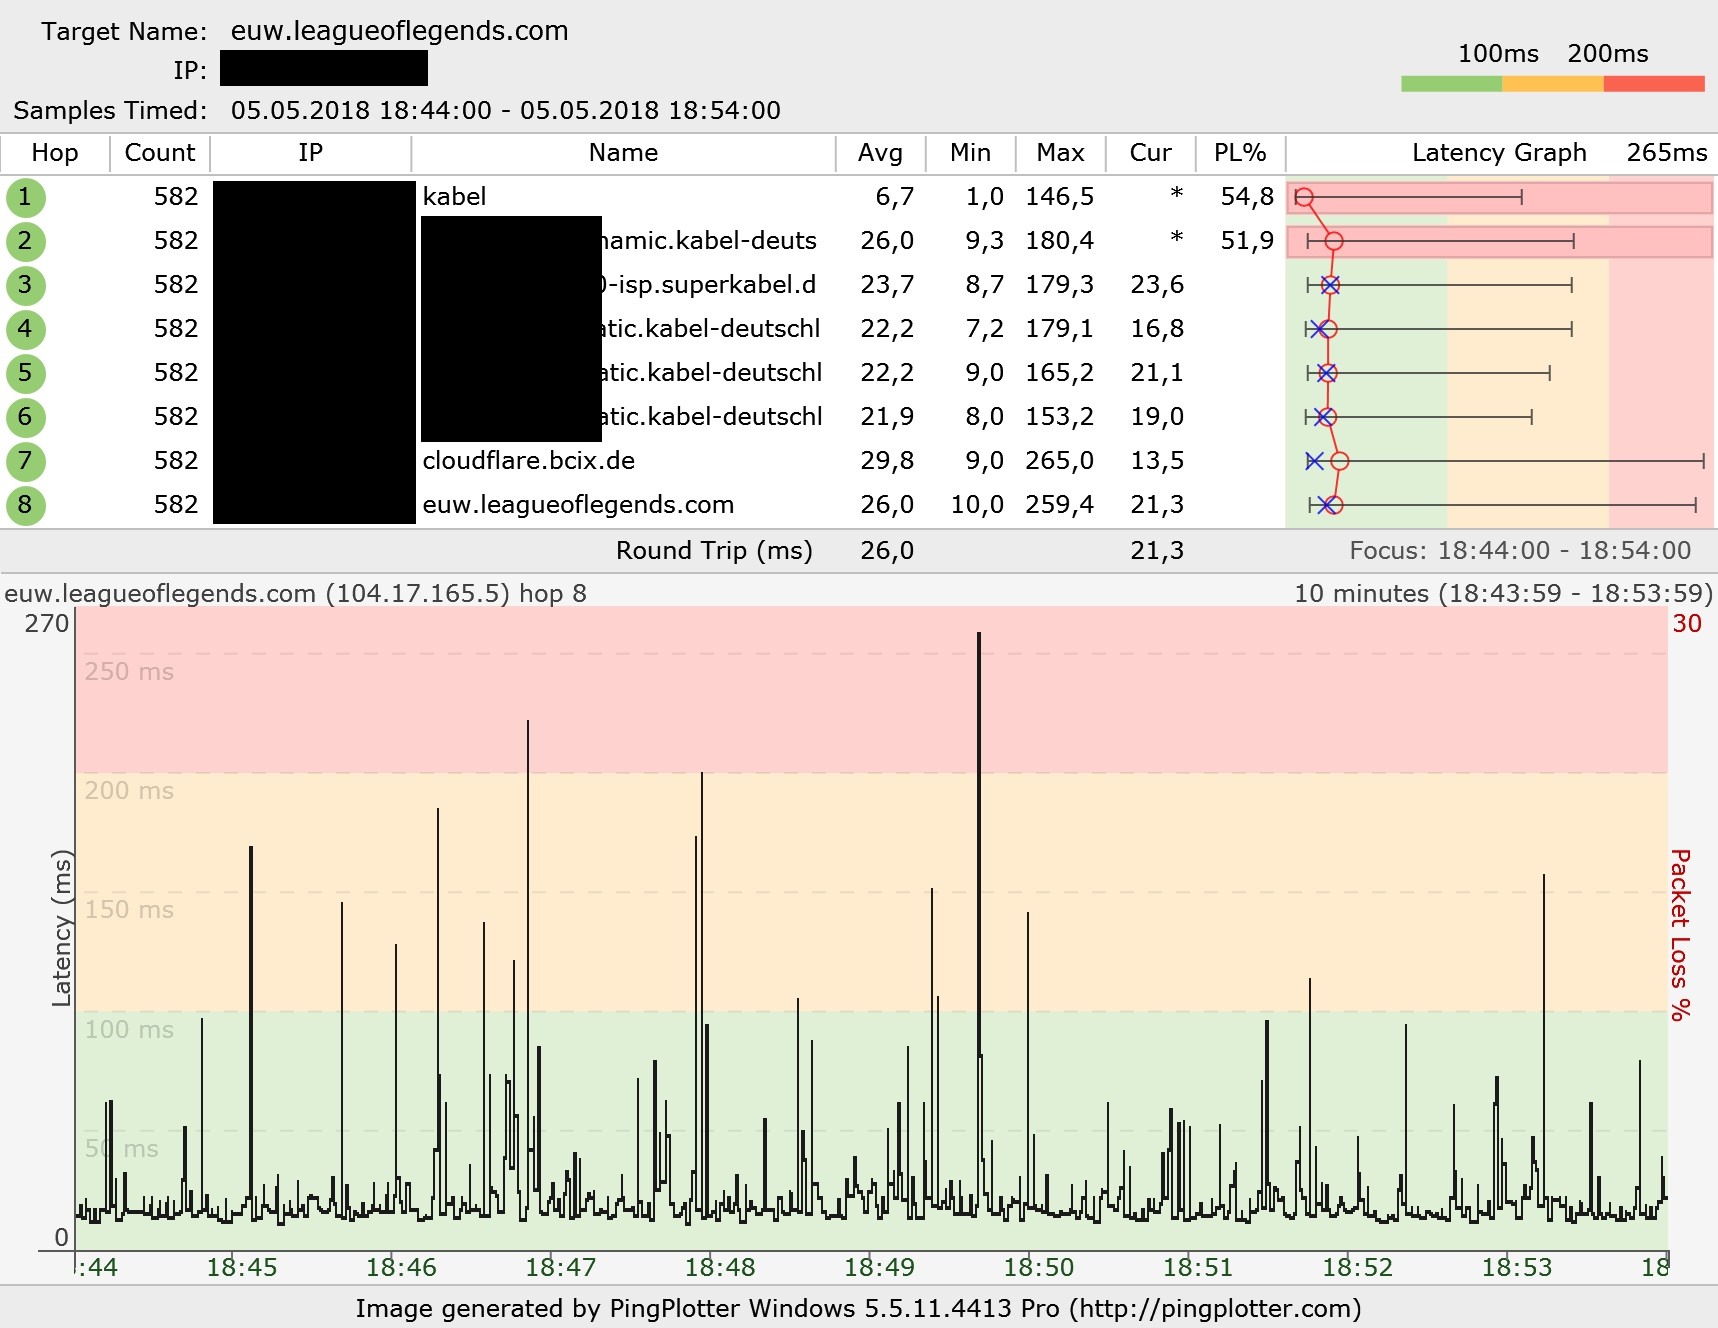
Task: Click the 265,0 max latency value
Action: click(1059, 461)
